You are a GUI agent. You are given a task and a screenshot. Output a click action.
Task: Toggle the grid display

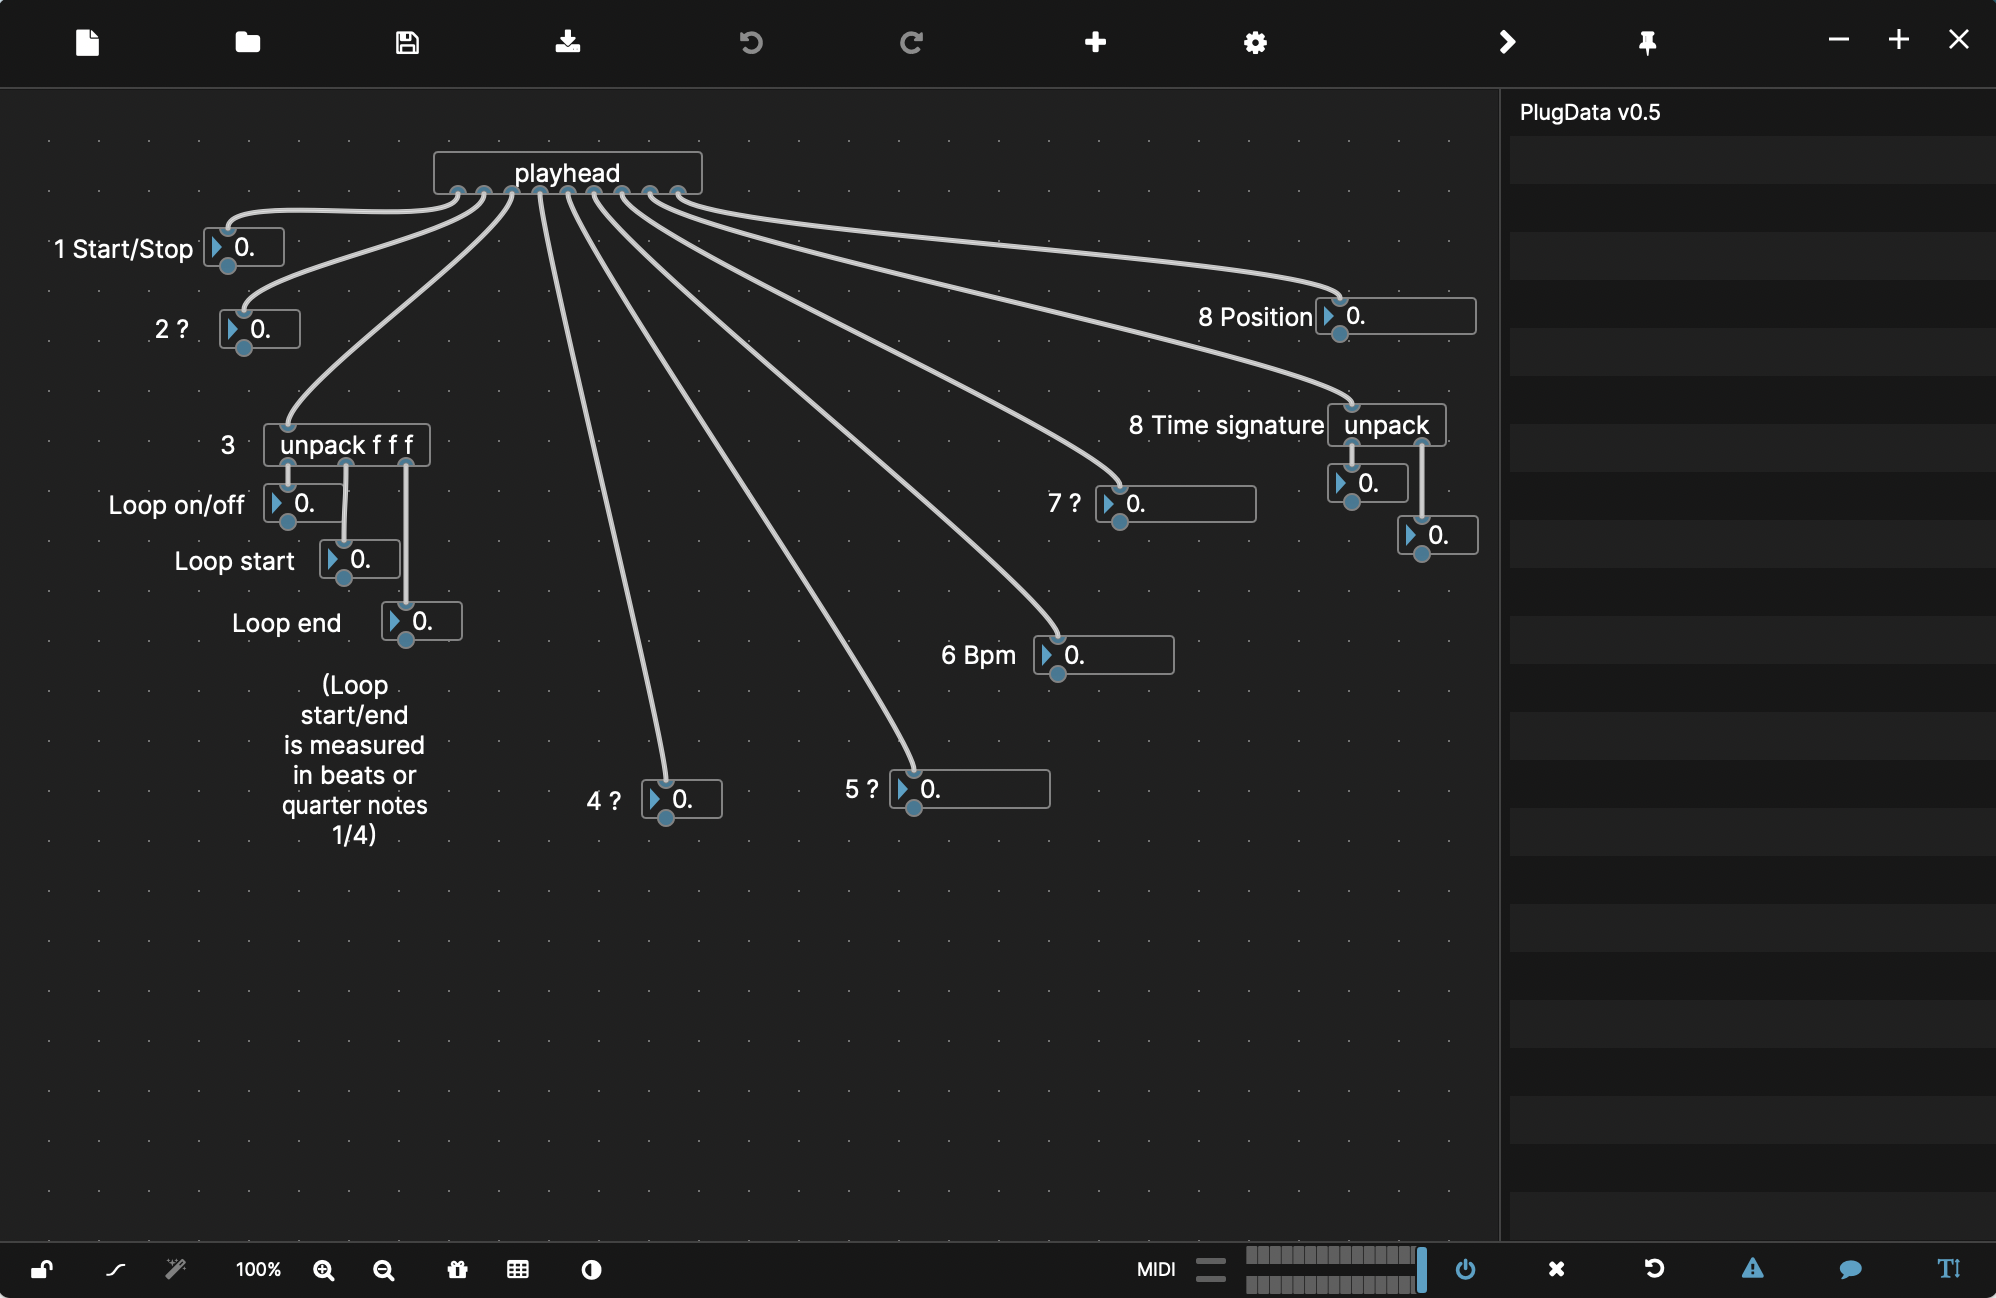[517, 1270]
